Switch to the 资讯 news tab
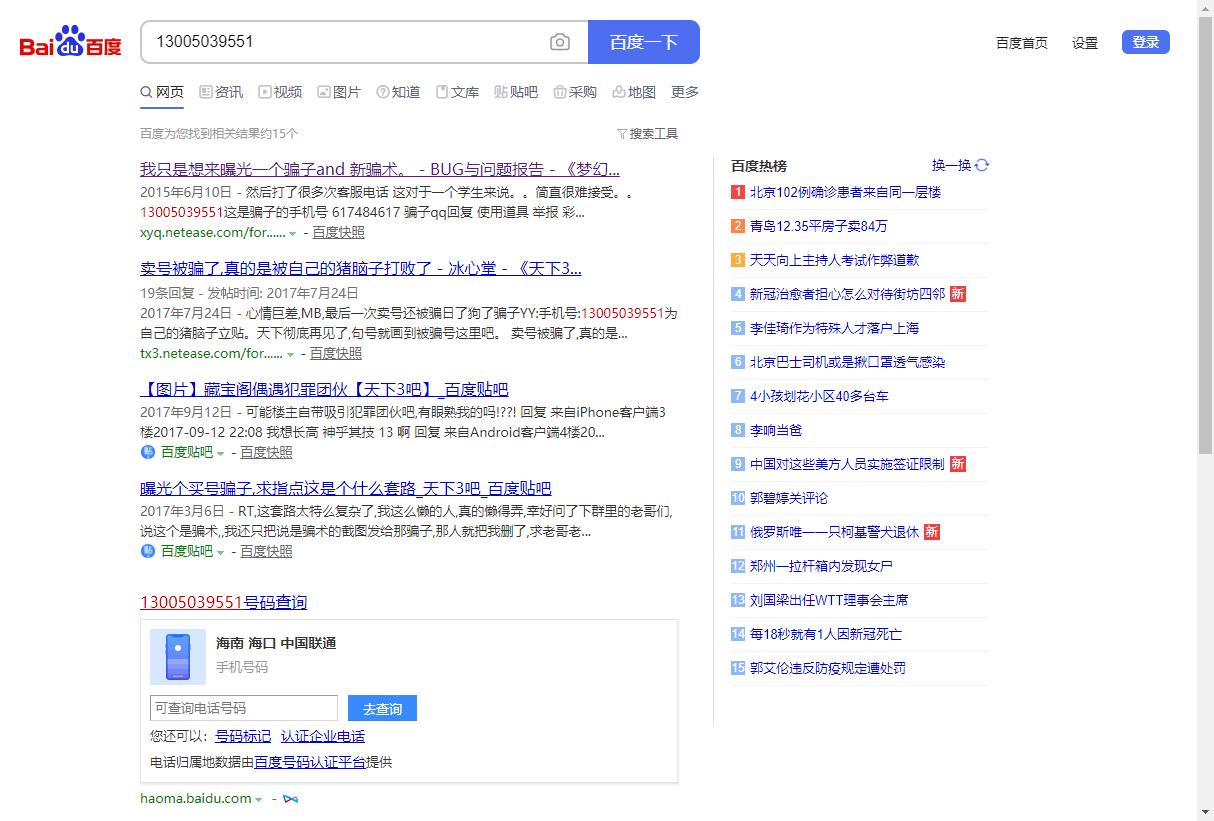The height and width of the screenshot is (821, 1214). [x=221, y=92]
